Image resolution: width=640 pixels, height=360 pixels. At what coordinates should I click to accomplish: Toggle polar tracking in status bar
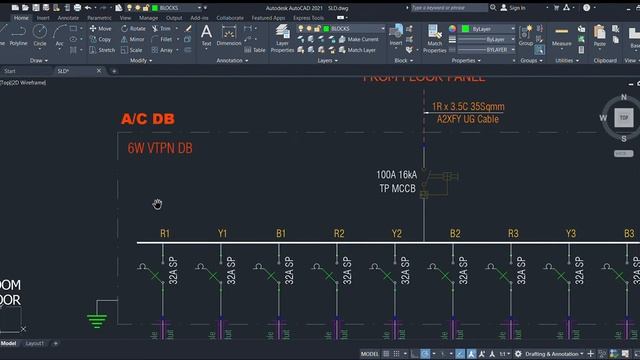point(425,354)
